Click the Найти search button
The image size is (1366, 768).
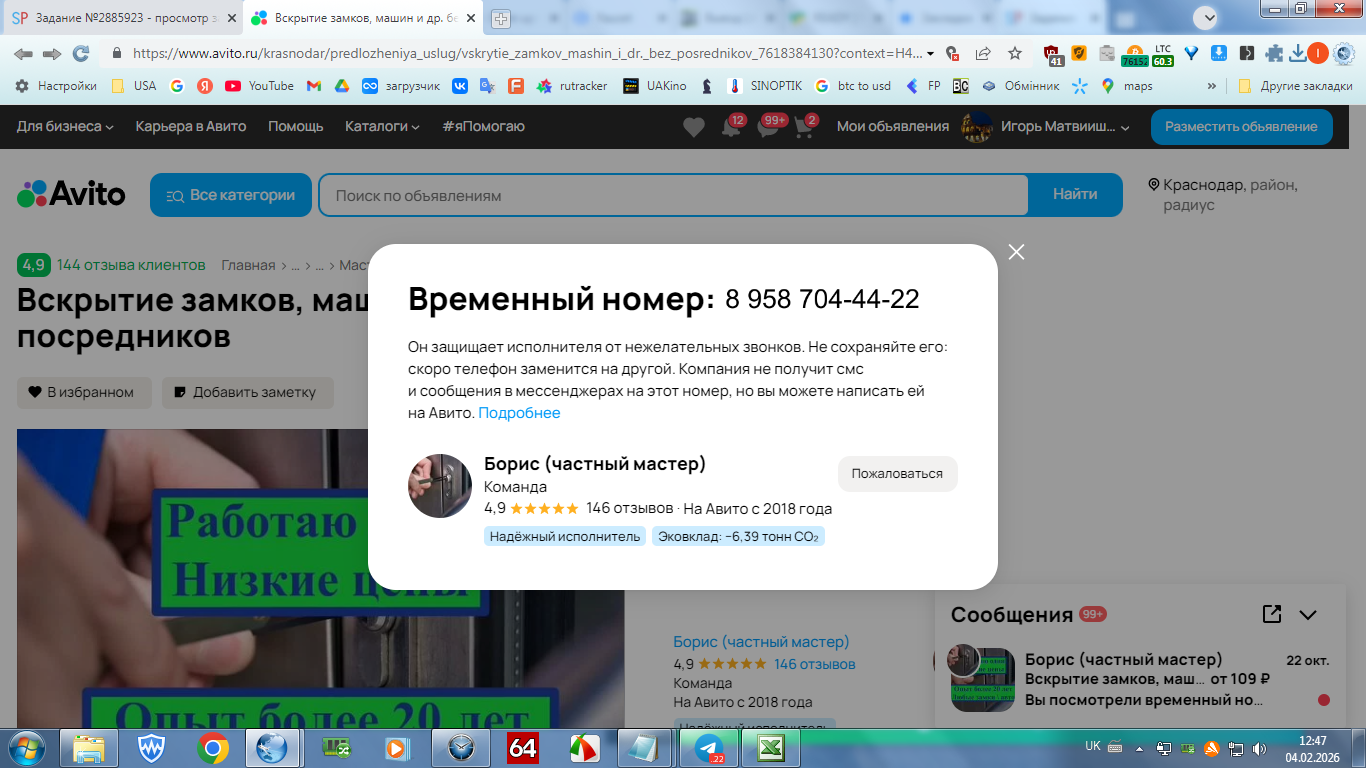tap(1075, 195)
